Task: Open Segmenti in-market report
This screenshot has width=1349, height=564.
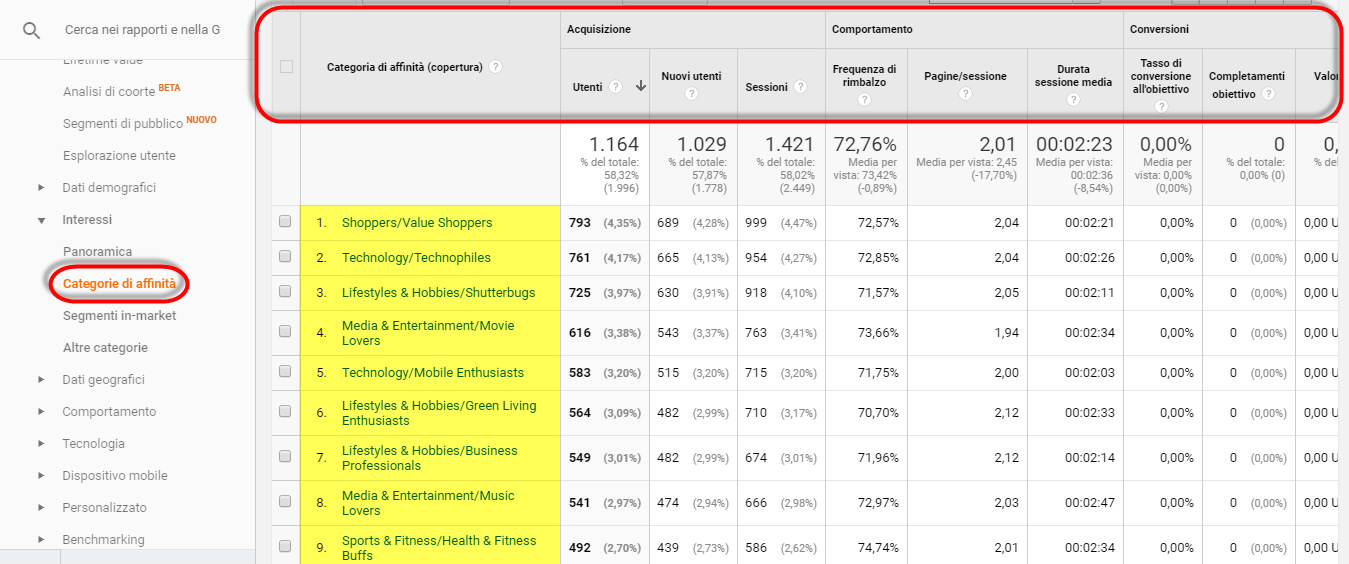Action: 119,315
